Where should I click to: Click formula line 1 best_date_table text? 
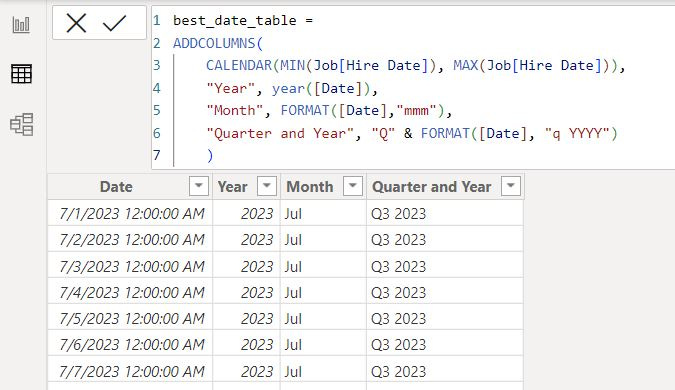[235, 21]
